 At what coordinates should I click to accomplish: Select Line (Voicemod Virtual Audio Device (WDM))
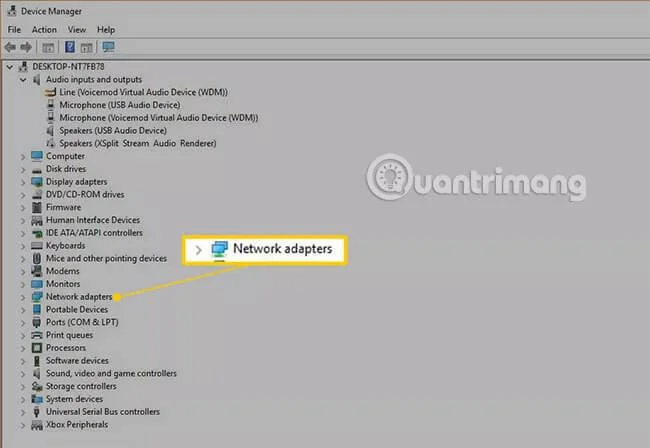143,92
